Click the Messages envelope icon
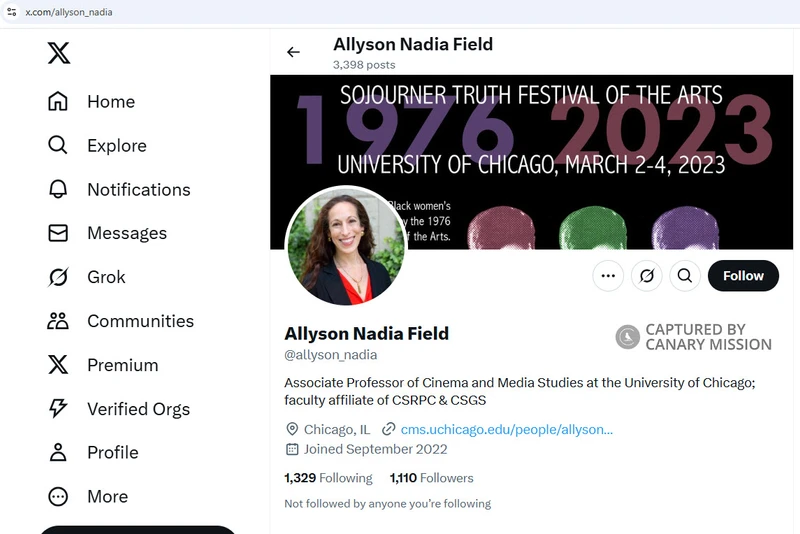Image resolution: width=800 pixels, height=534 pixels. pos(58,233)
